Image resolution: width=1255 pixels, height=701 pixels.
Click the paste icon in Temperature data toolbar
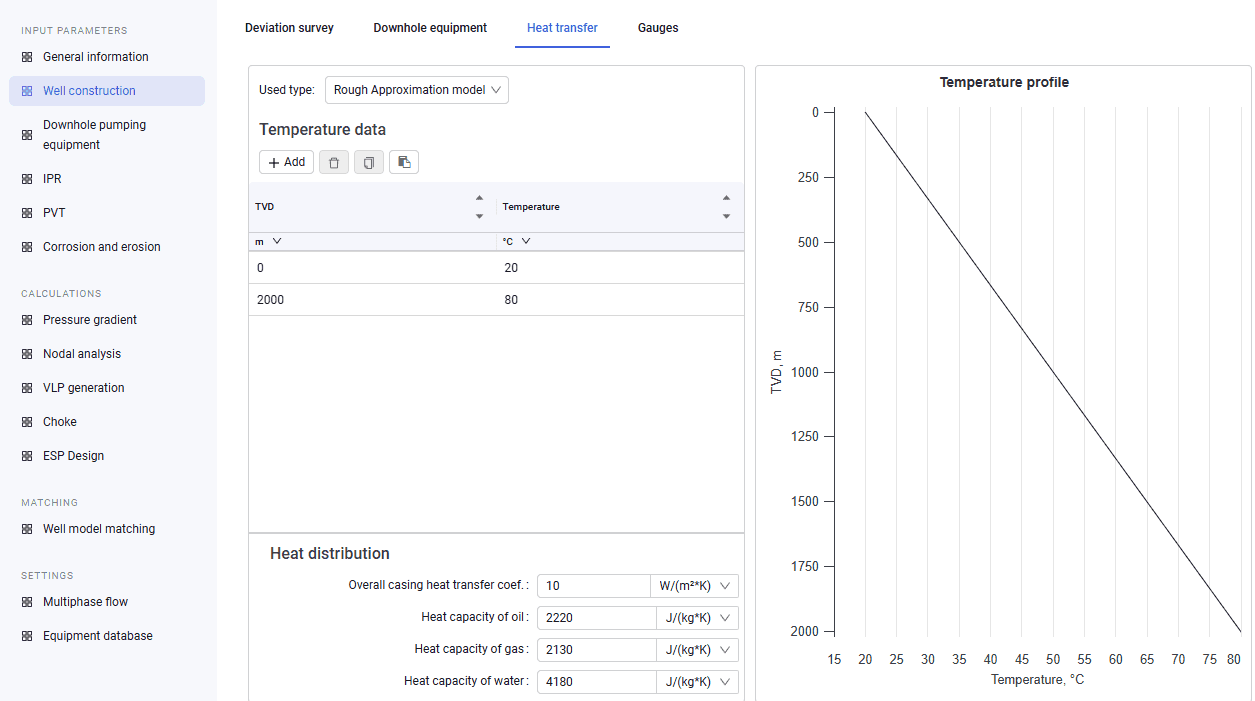[404, 162]
